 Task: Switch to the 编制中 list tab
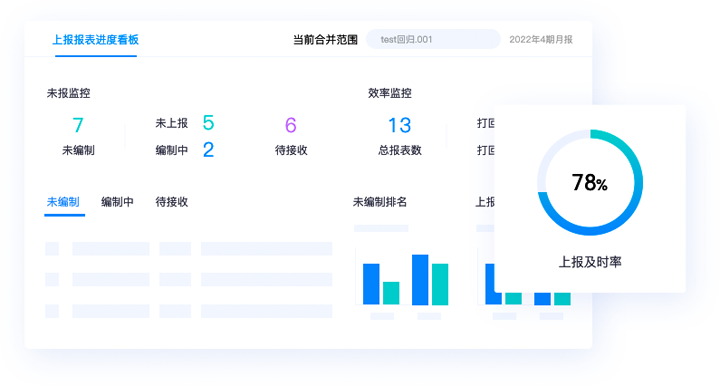click(x=118, y=202)
